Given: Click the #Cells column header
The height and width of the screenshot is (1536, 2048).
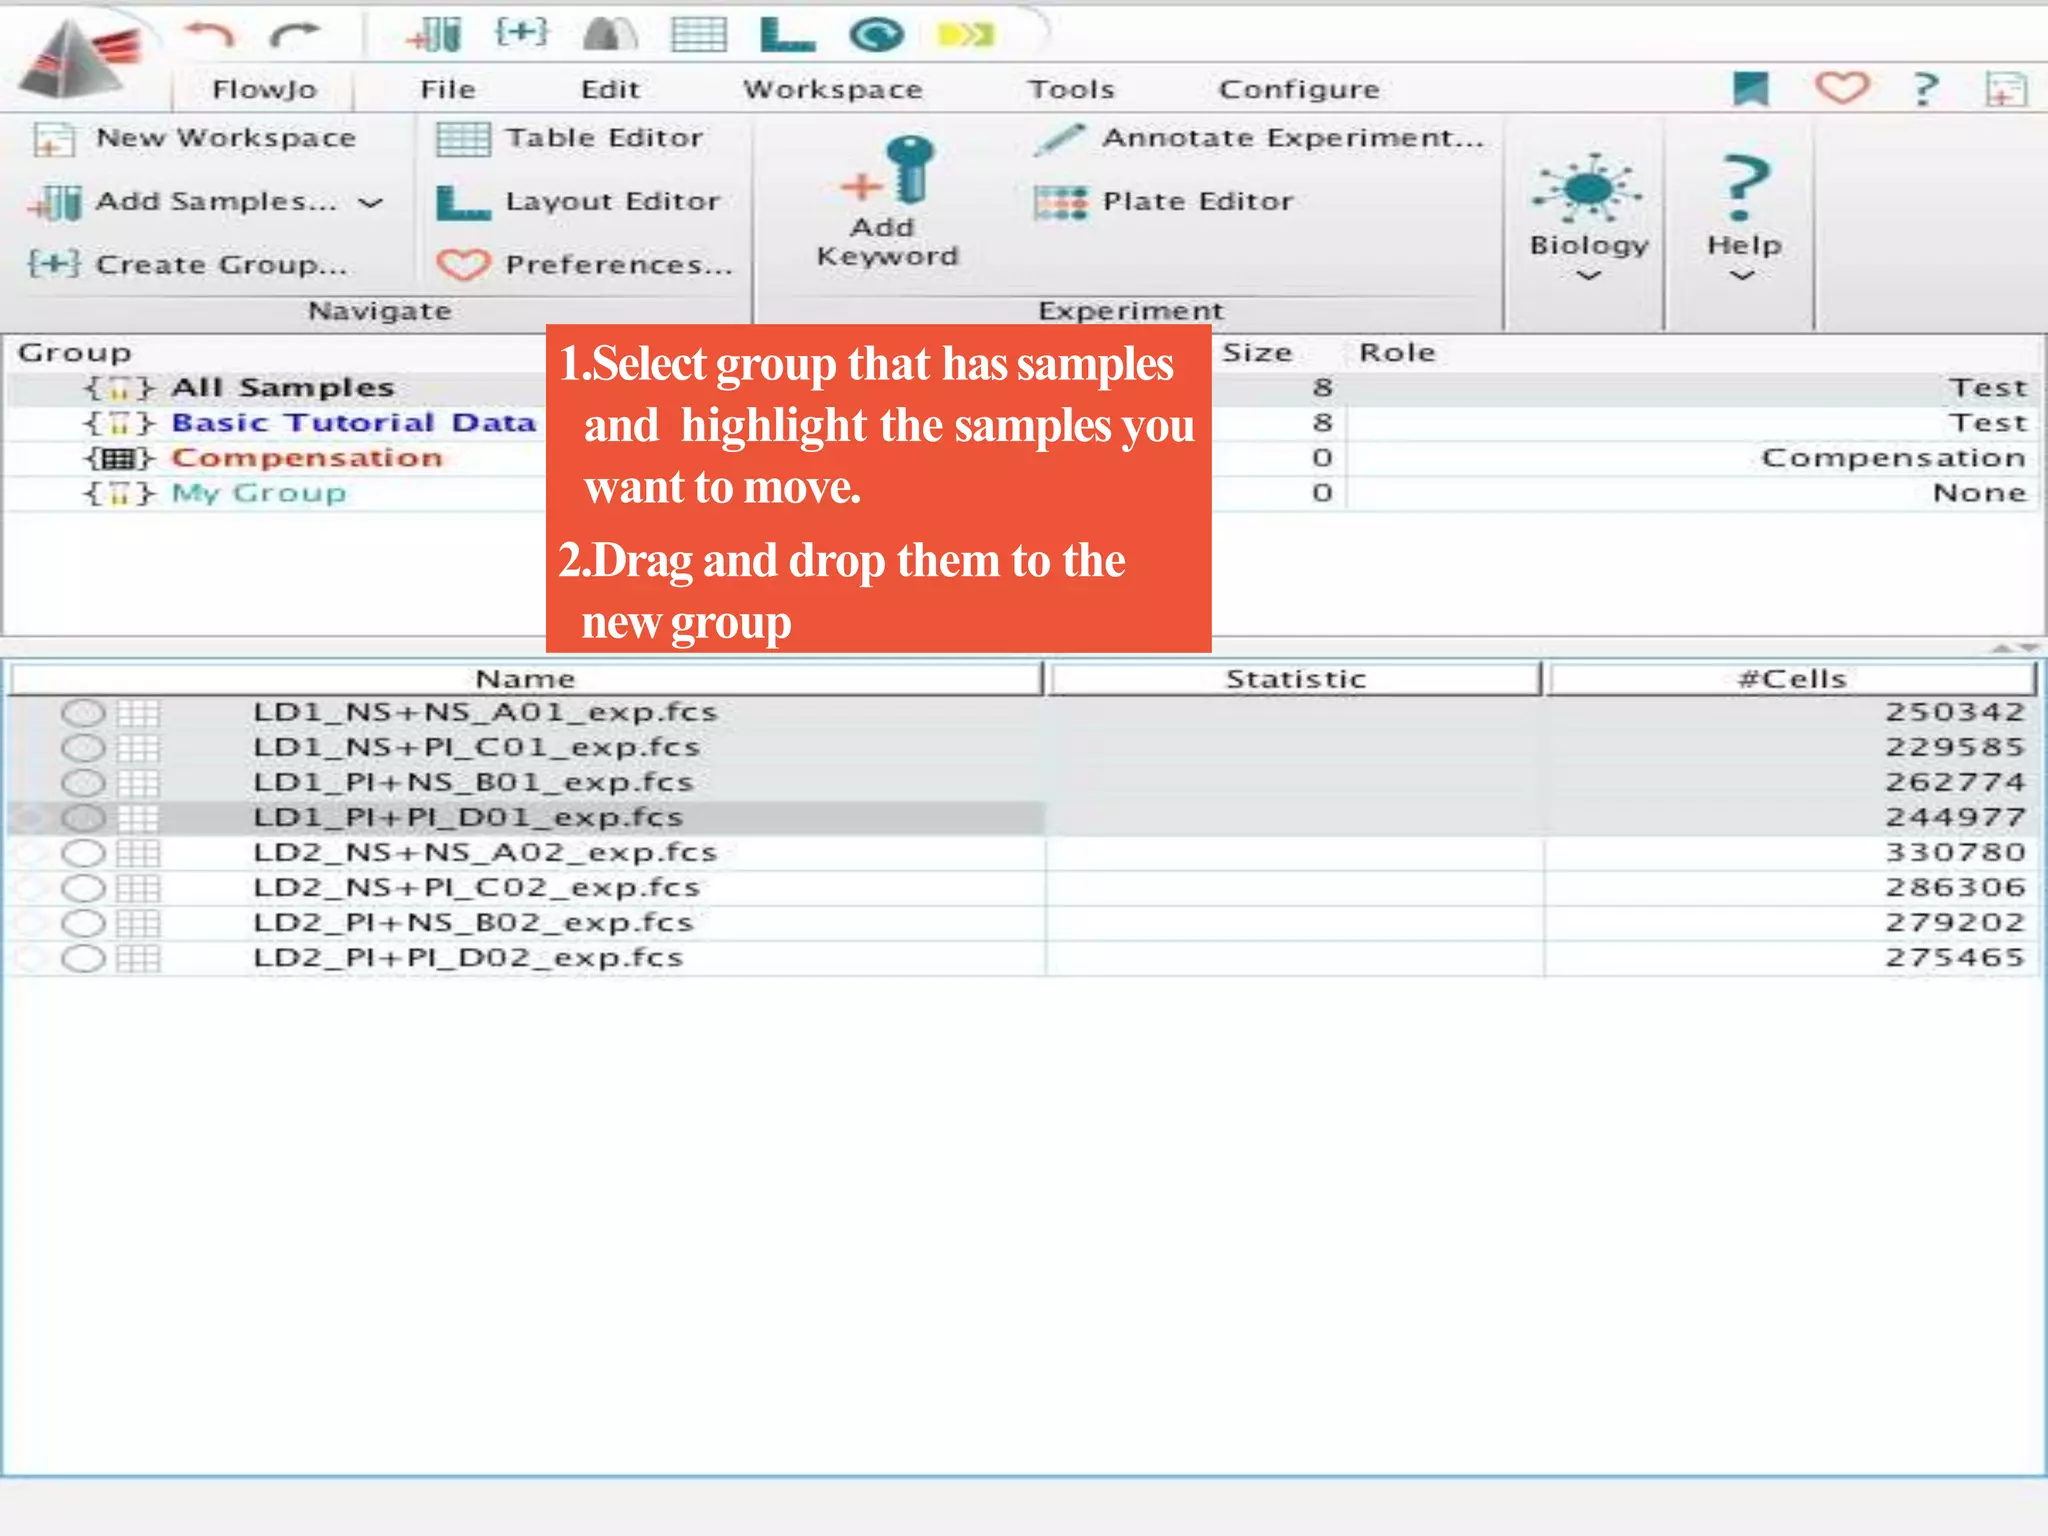Looking at the screenshot, I should (x=1791, y=679).
